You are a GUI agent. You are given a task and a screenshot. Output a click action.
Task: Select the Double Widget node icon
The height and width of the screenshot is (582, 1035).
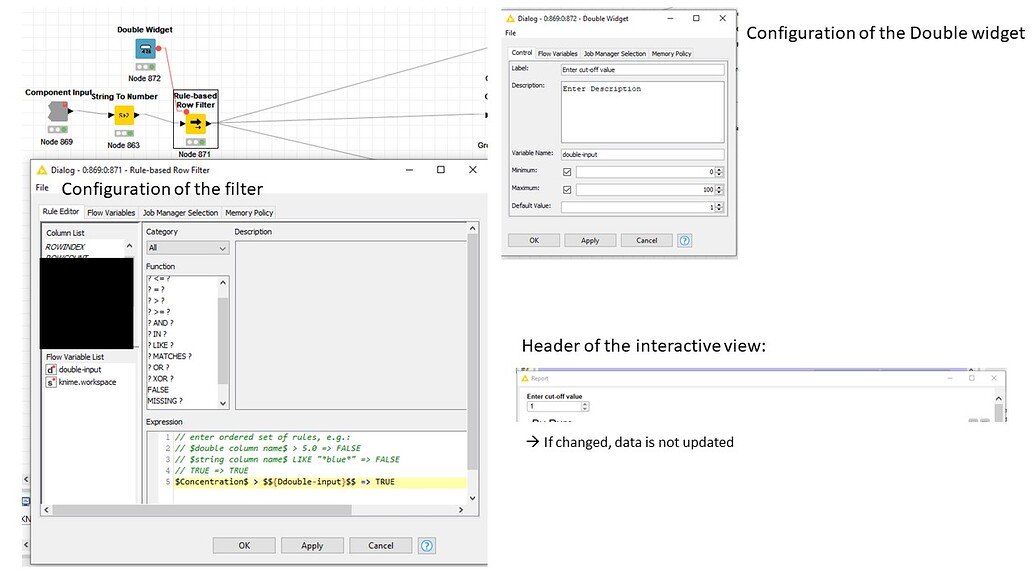144,47
